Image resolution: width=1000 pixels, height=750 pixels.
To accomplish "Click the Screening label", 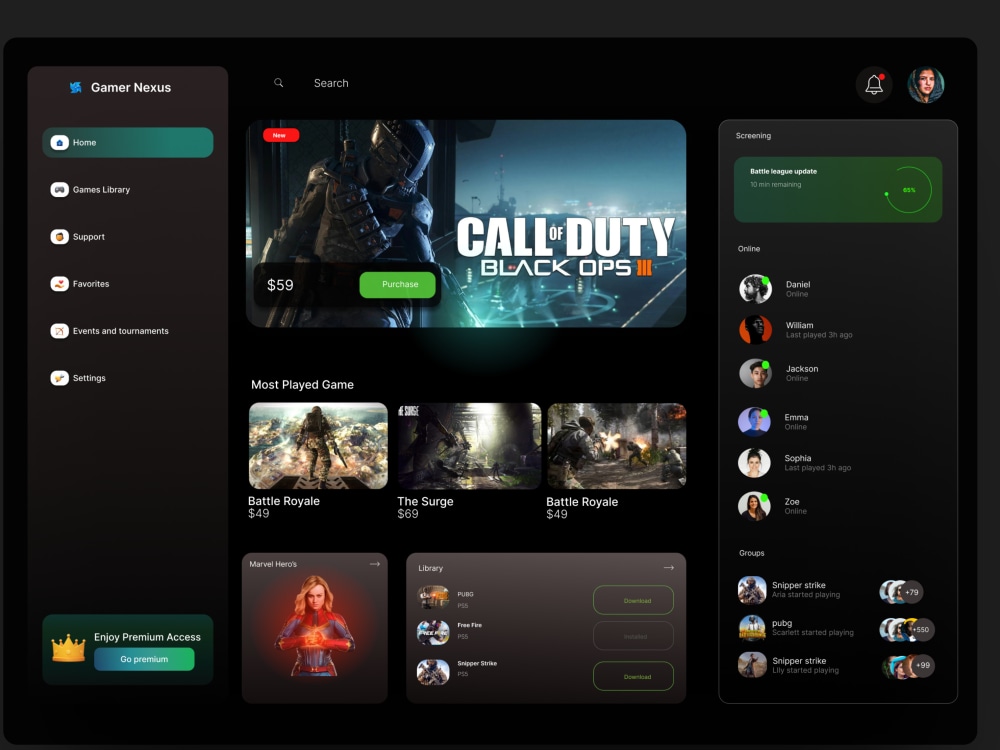I will [753, 136].
